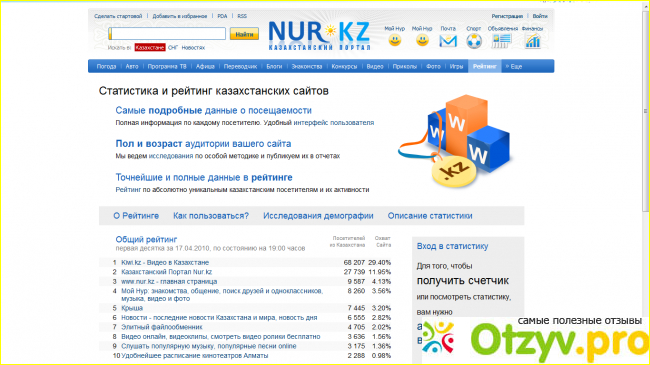Open the Переводчик menu item
The width and height of the screenshot is (650, 365).
(240, 66)
